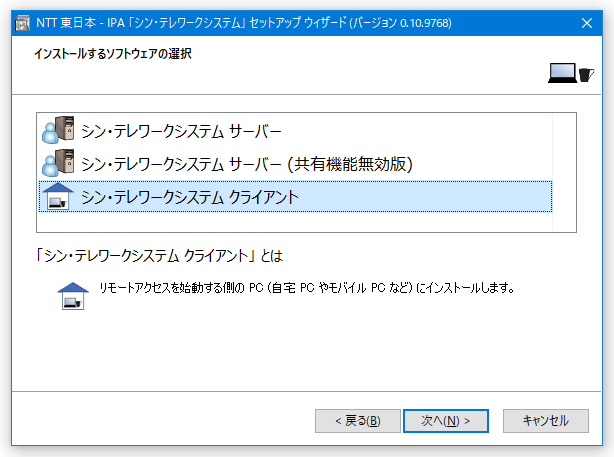This screenshot has height=457, width=614.
Task: Click the setup wizard icon in the title bar
Action: [x=22, y=23]
